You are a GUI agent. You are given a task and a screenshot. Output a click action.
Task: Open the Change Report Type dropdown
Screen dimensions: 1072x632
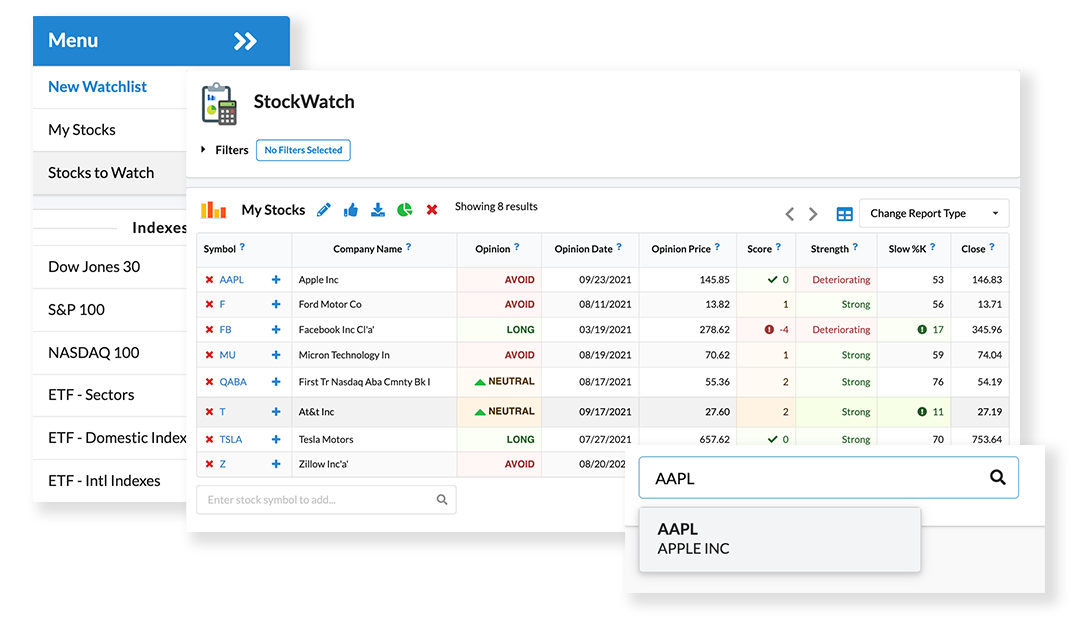coord(933,214)
